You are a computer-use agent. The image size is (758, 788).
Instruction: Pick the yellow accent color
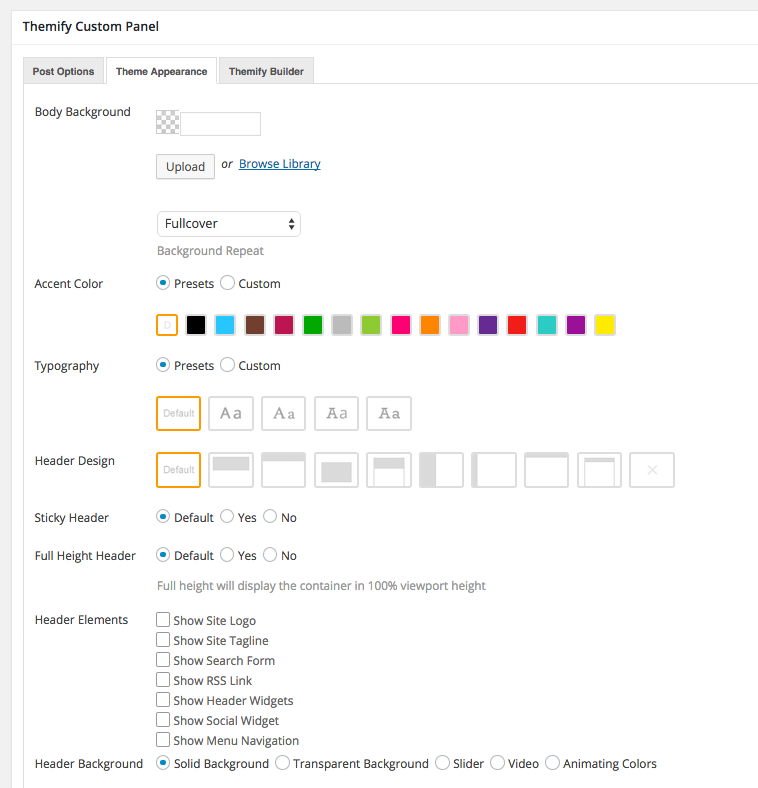(605, 325)
